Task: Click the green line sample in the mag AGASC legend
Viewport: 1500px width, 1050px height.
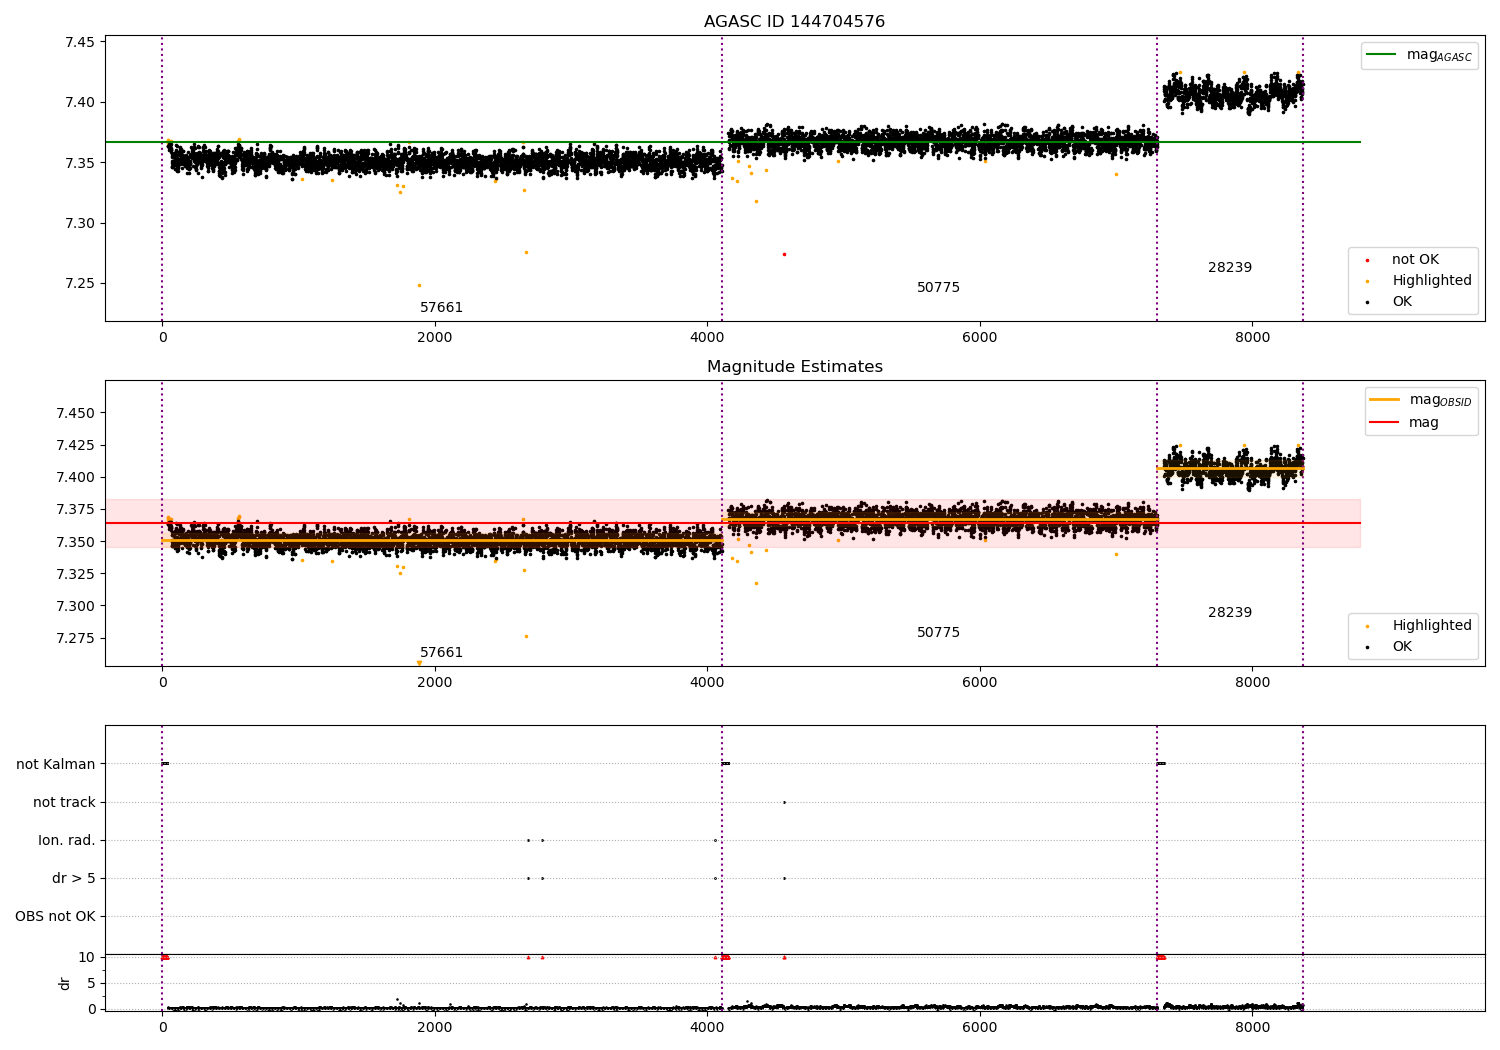Action: coord(1381,55)
